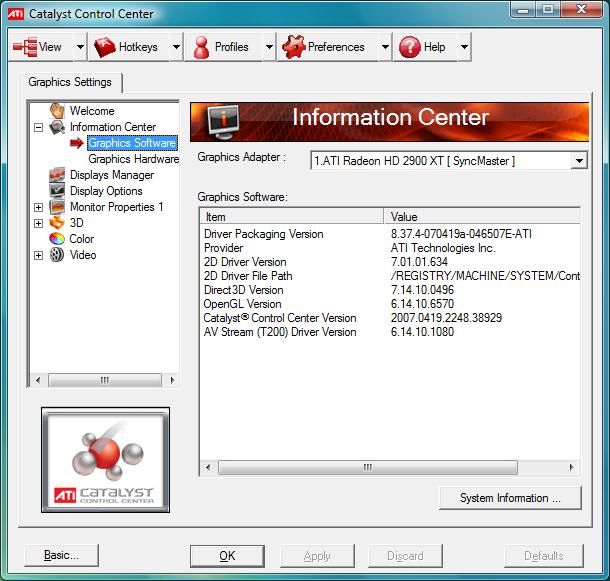Open the View dropdown arrow
The image size is (610, 581).
point(80,47)
